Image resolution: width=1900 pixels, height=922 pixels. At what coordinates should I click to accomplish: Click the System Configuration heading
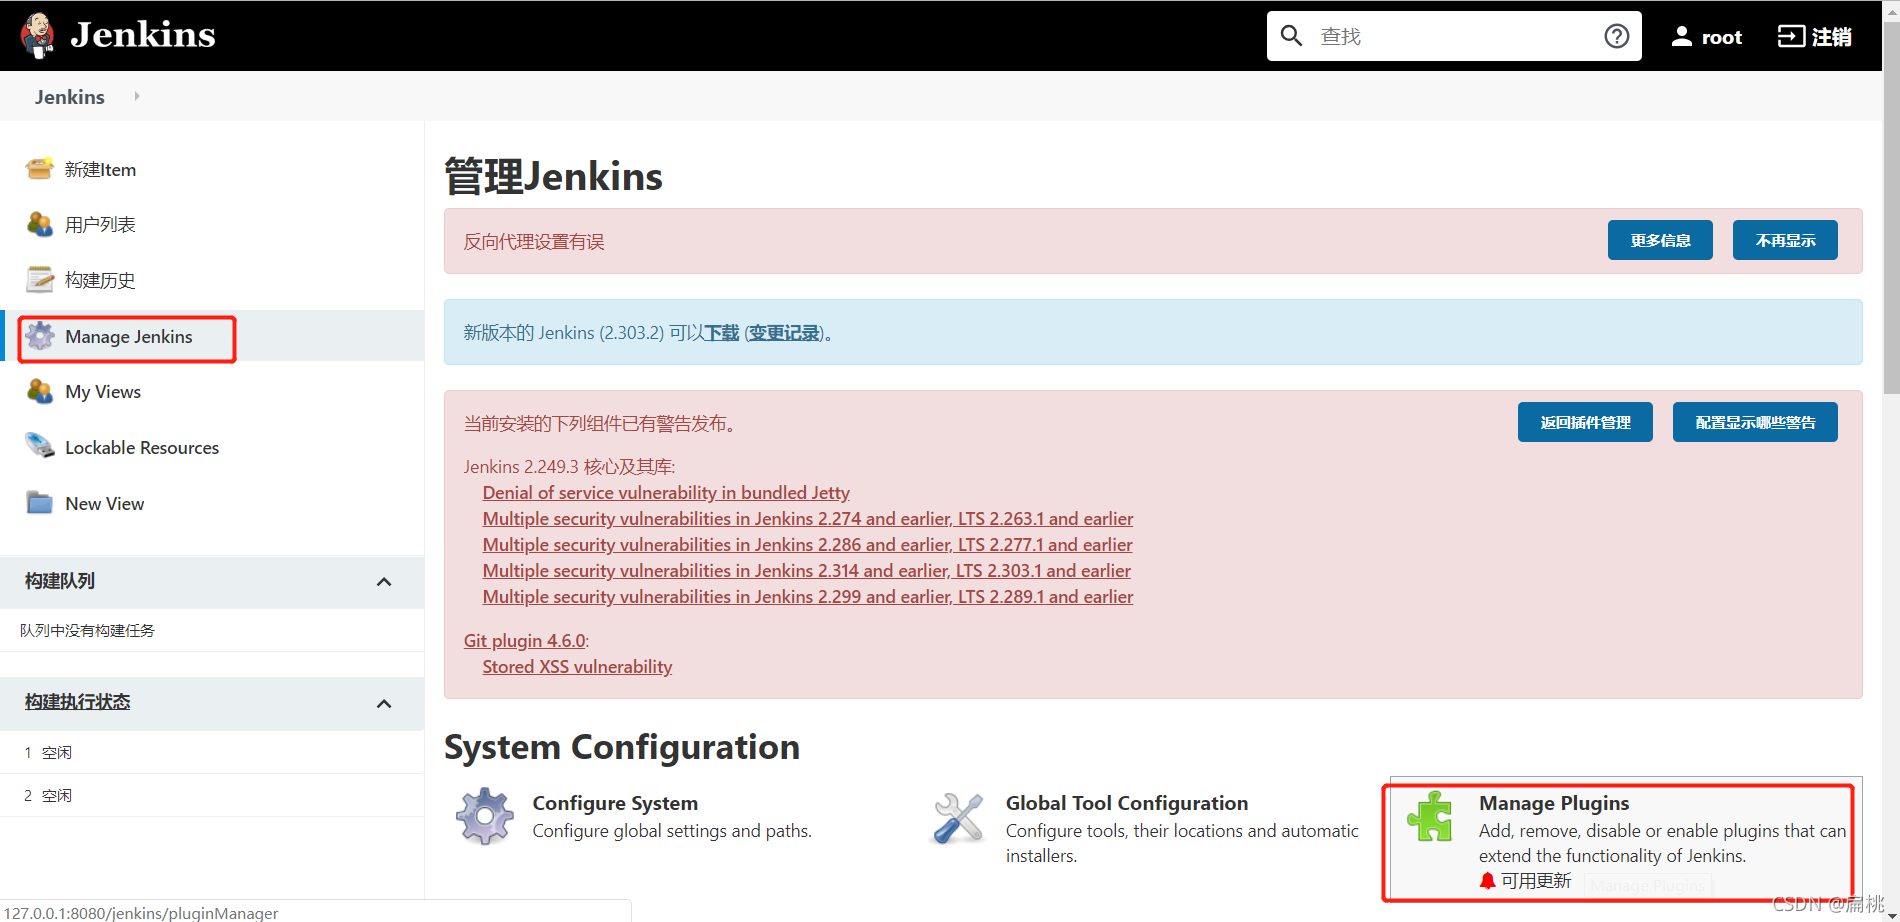pos(622,747)
